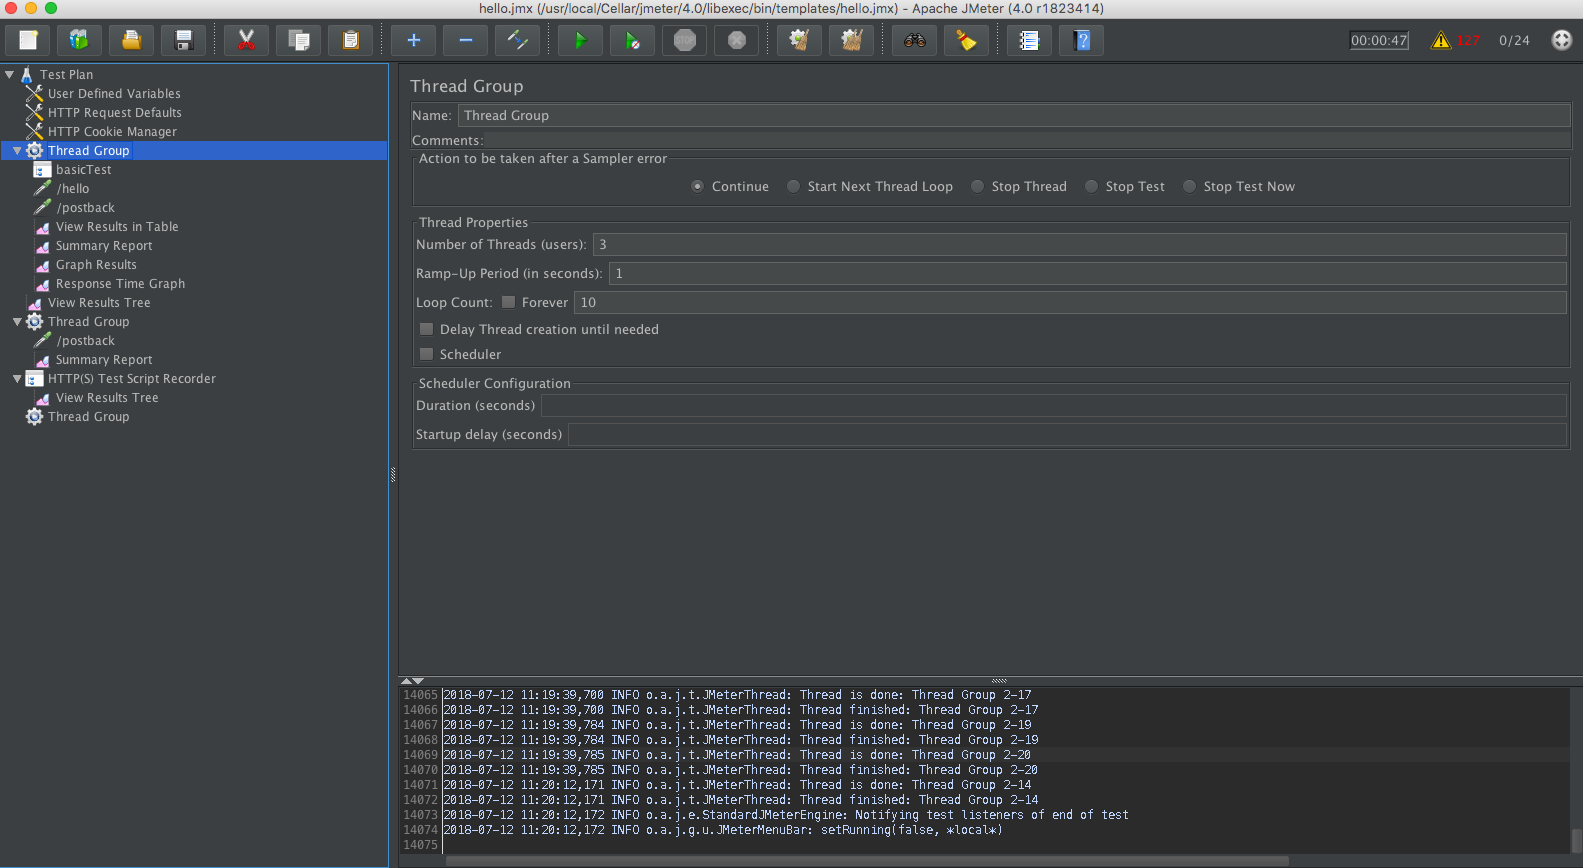Select Start Next Thread Loop option
Viewport: 1583px width, 868px height.
tap(794, 186)
